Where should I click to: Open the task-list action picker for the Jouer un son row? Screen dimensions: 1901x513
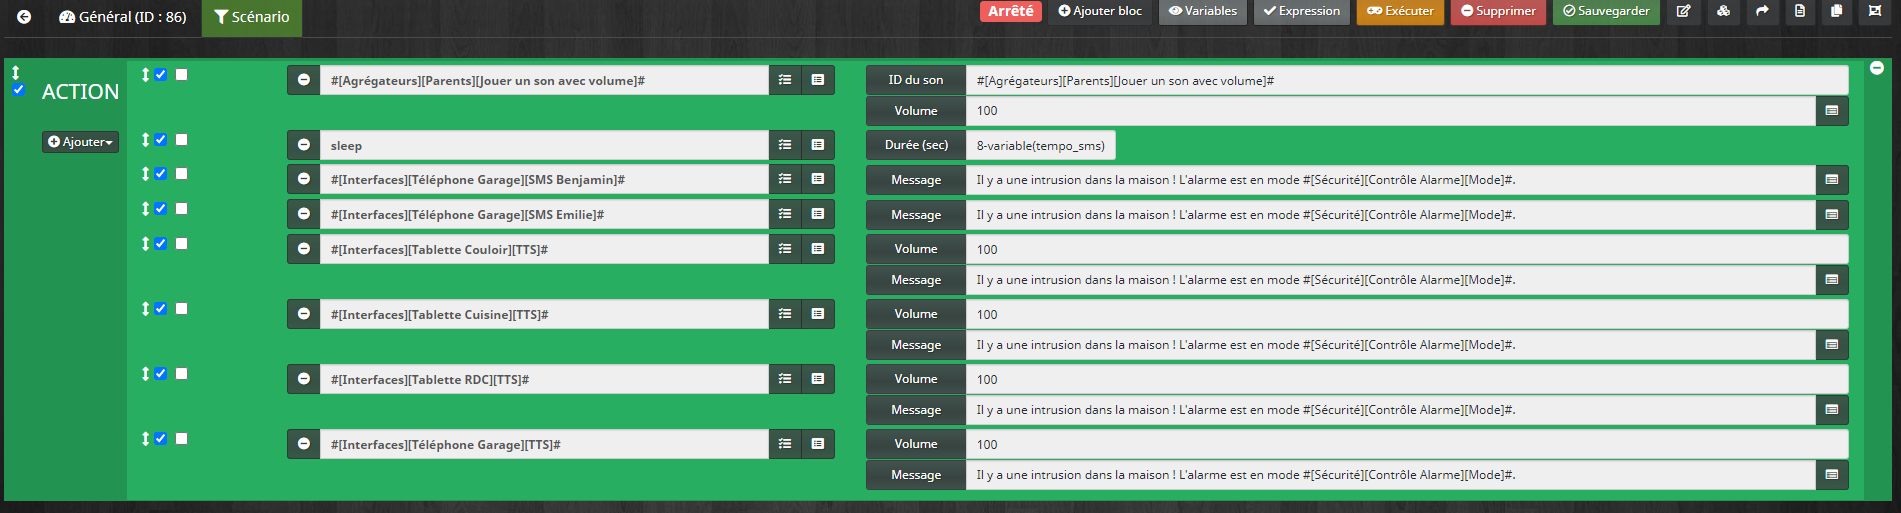[785, 80]
